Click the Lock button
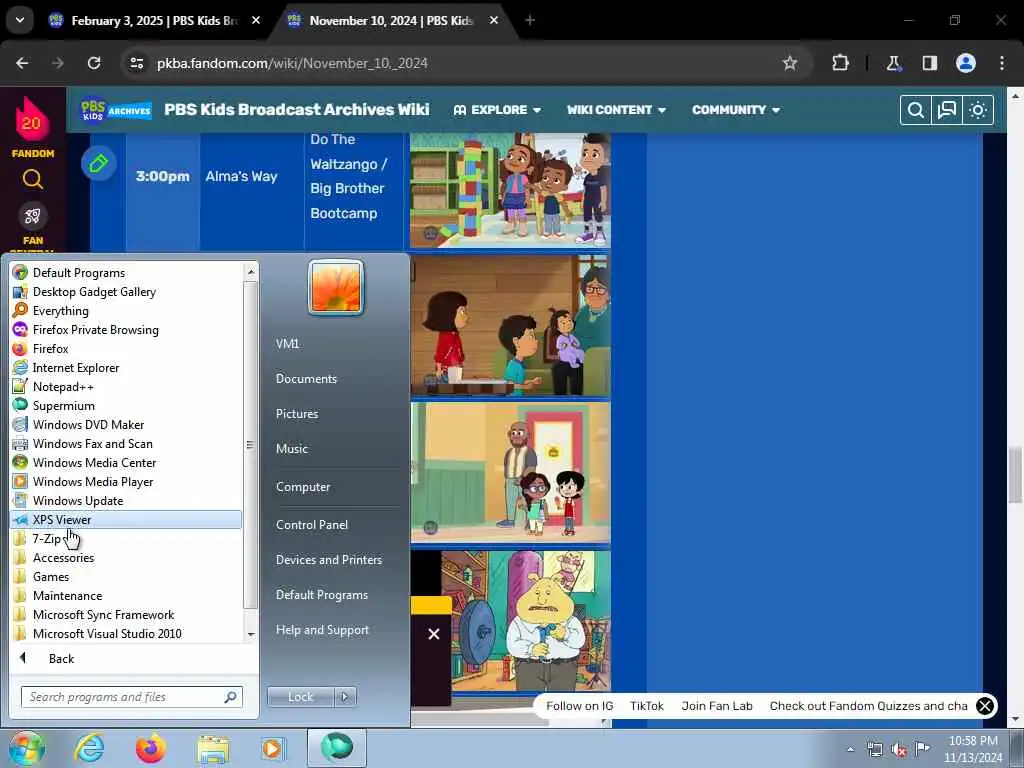The image size is (1024, 768). 301,697
